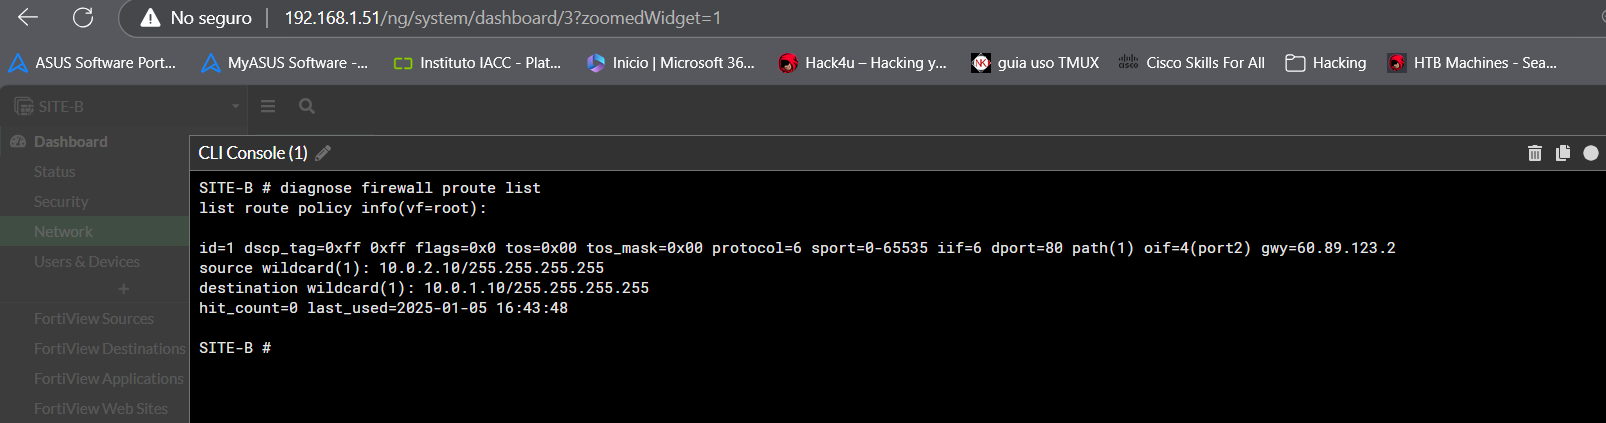The width and height of the screenshot is (1606, 423).
Task: Rename CLI Console using the pencil icon
Action: tap(323, 153)
